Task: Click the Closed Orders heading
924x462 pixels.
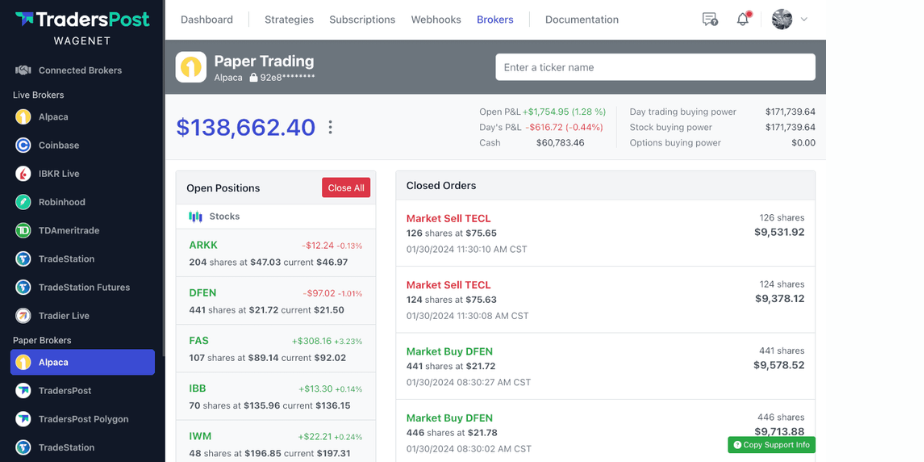Action: coord(441,186)
